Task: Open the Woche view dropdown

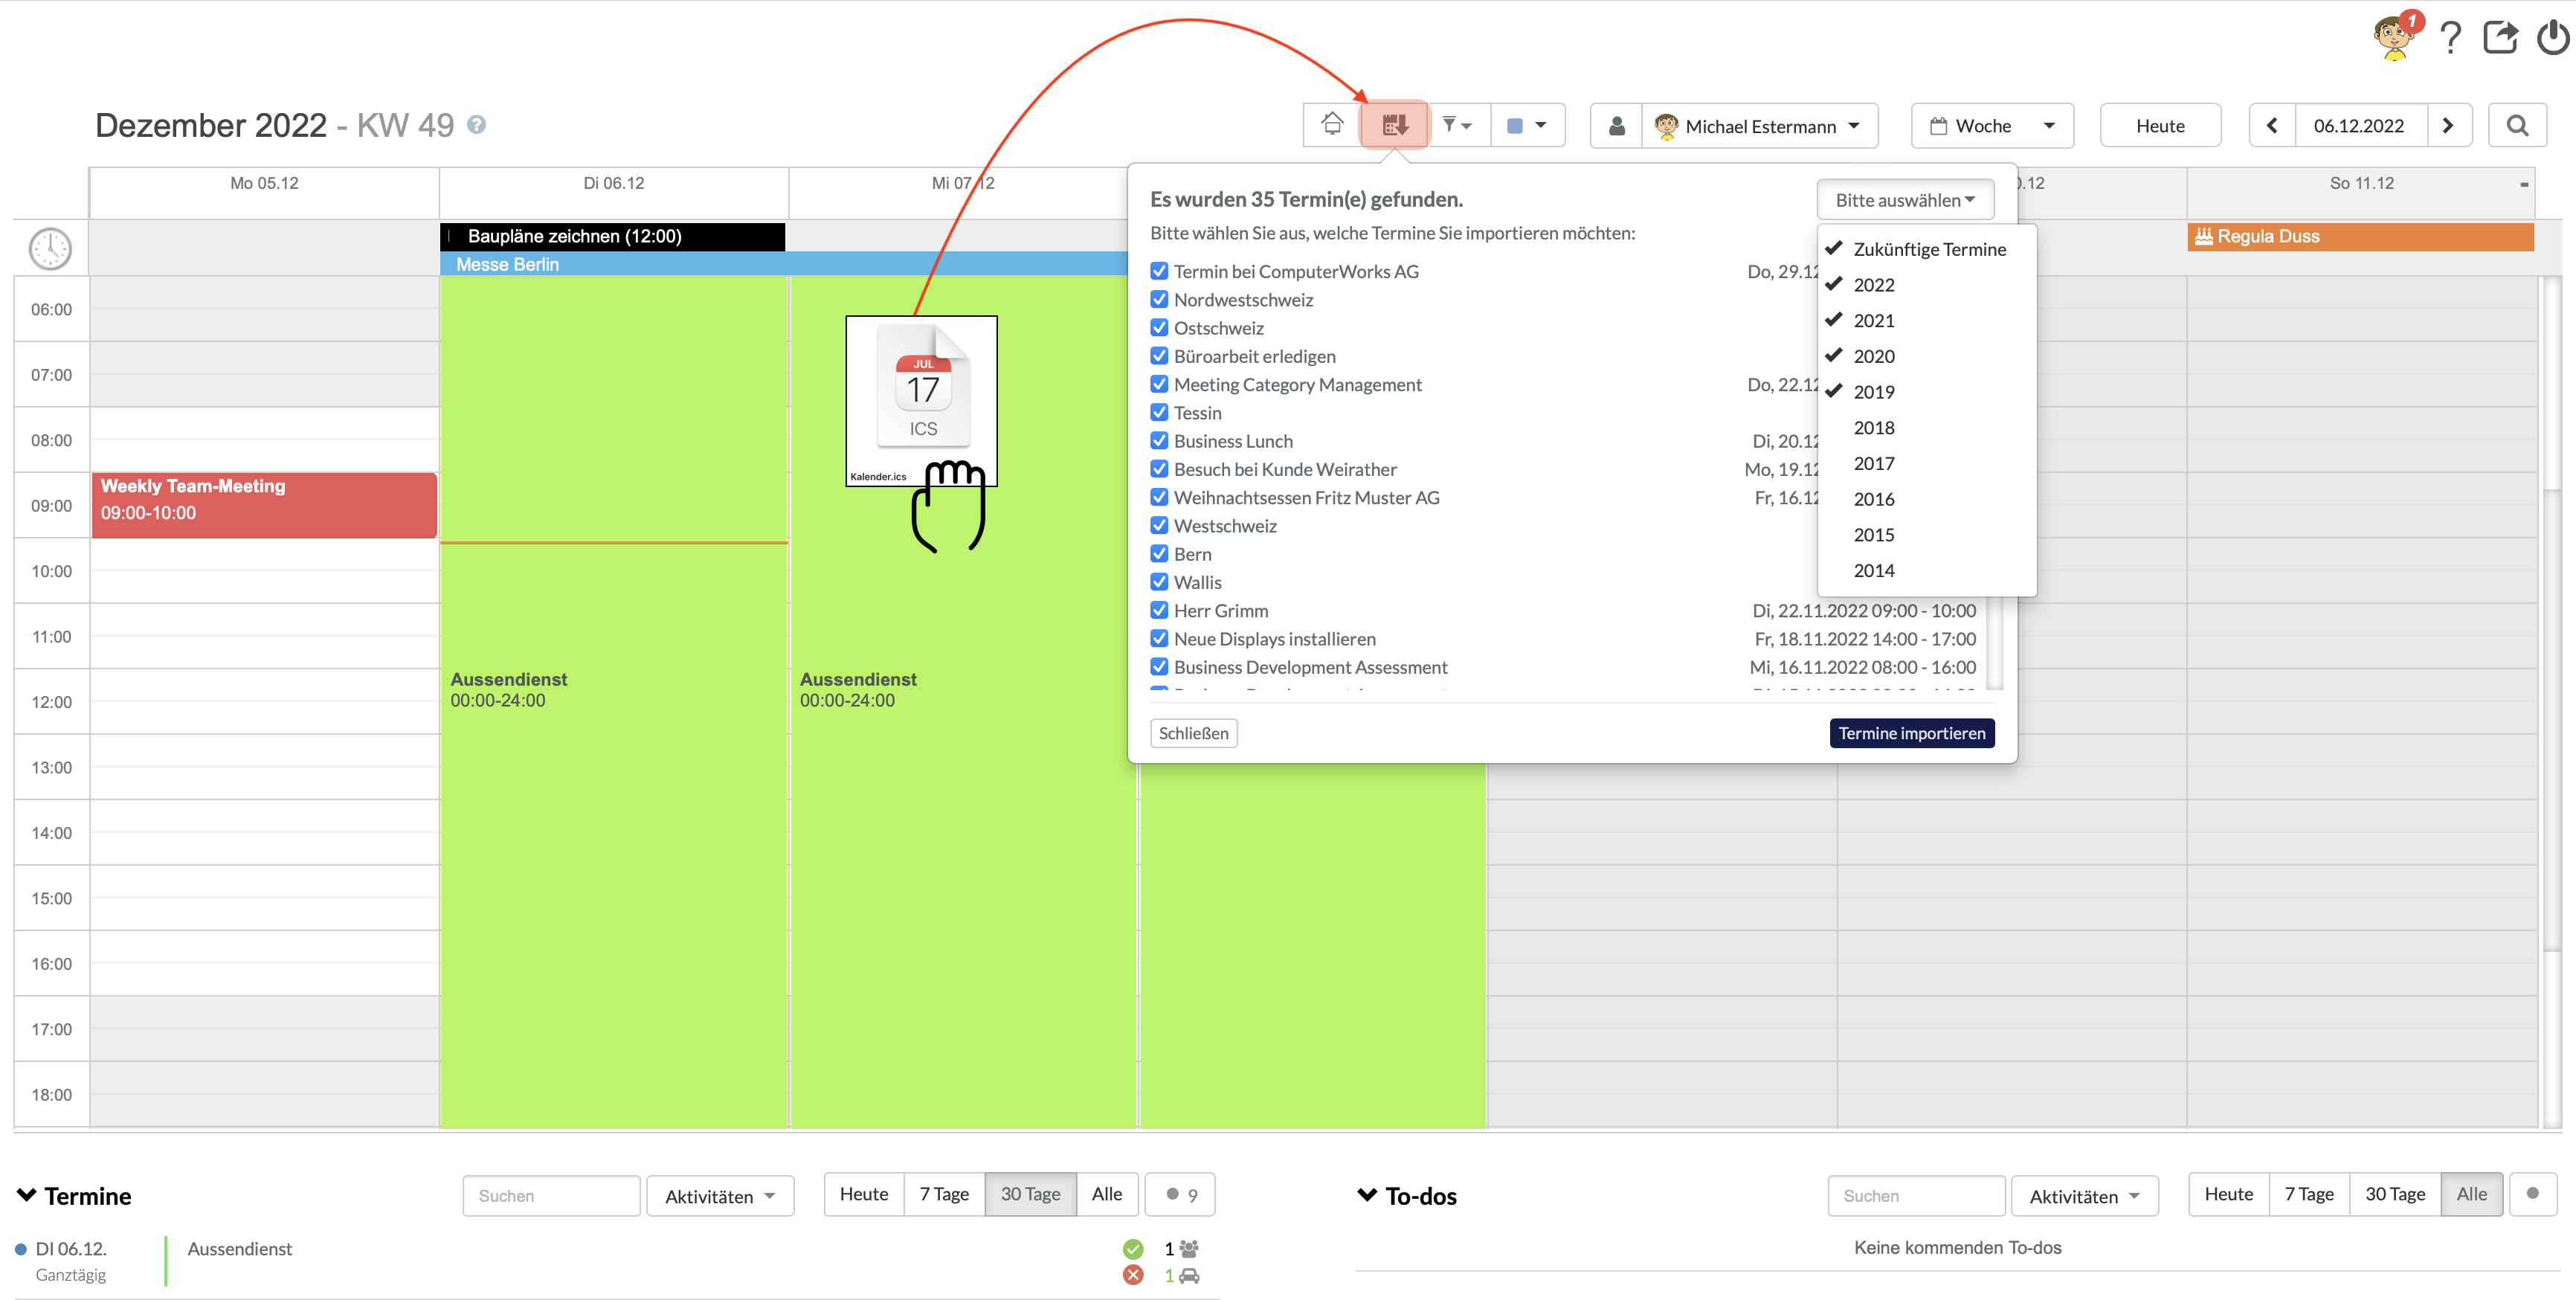Action: click(x=1991, y=125)
